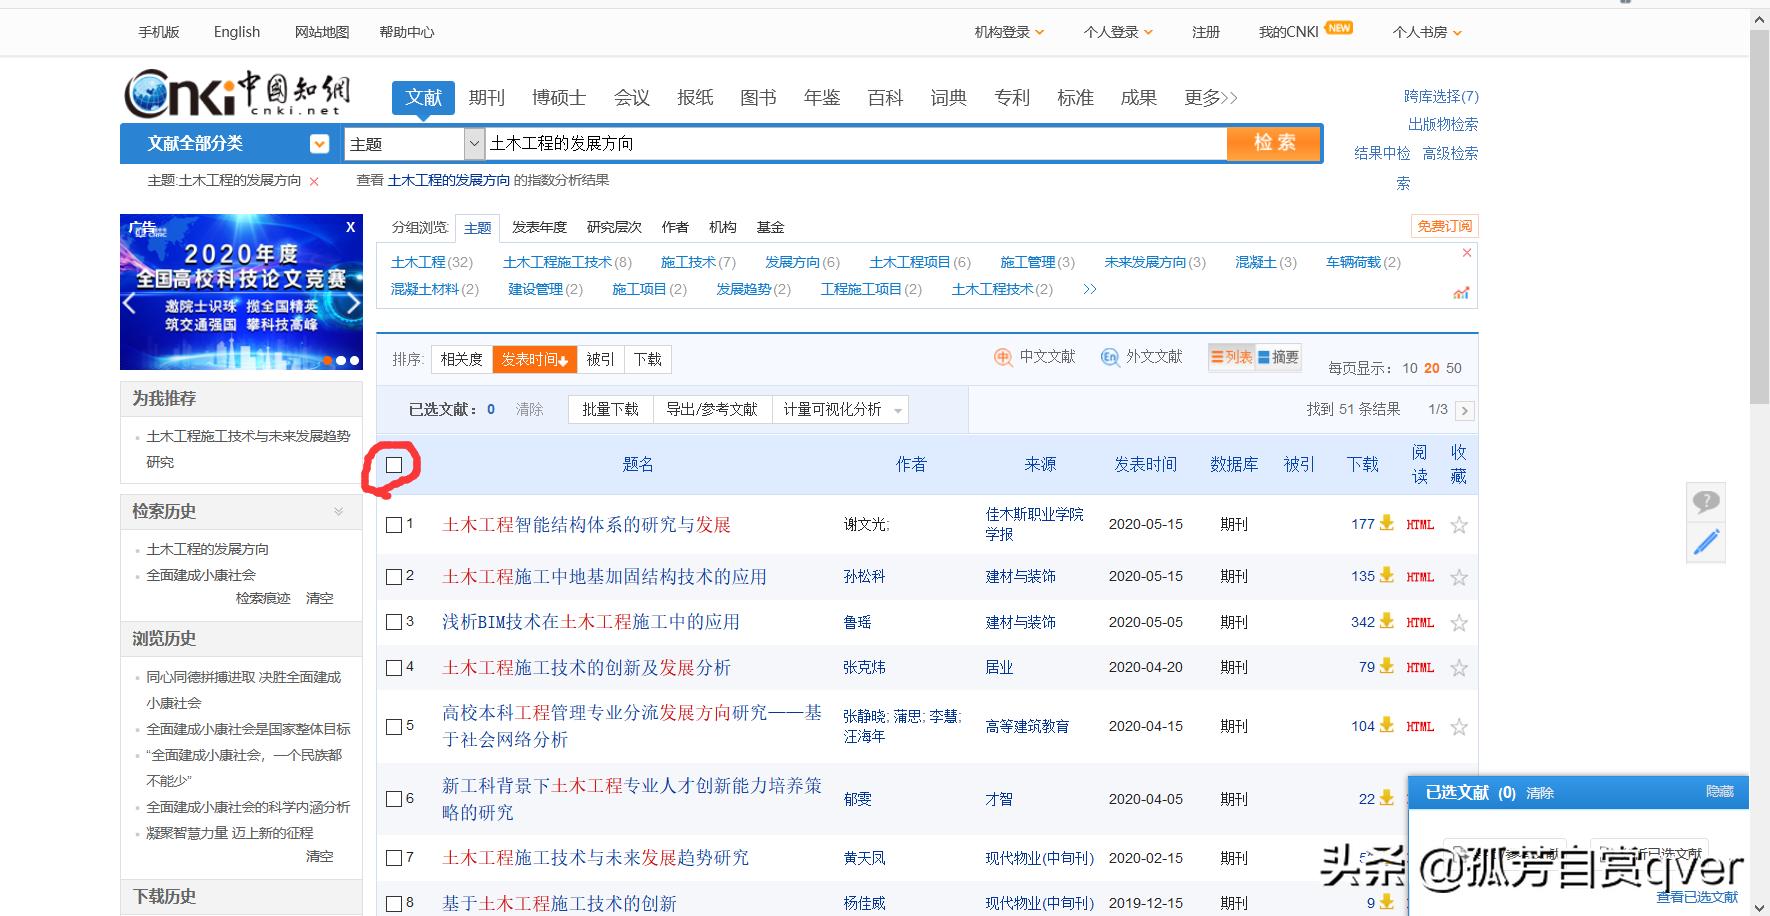Open article 土木工程智能结构体系的研究与发展

click(586, 525)
